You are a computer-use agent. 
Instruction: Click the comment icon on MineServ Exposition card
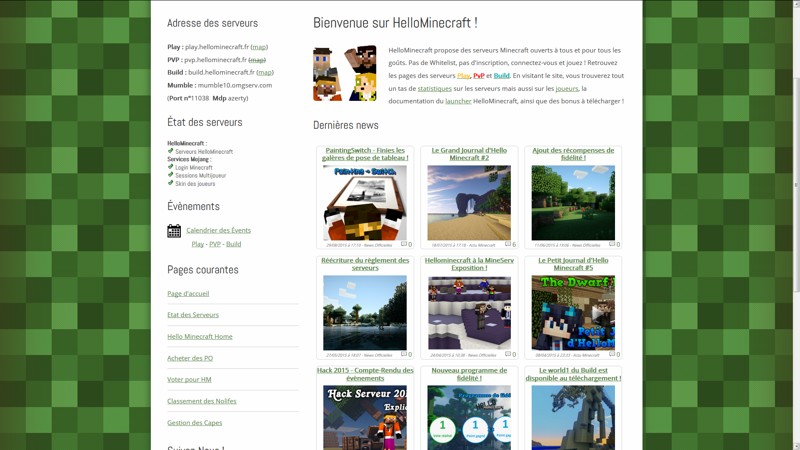[x=508, y=354]
